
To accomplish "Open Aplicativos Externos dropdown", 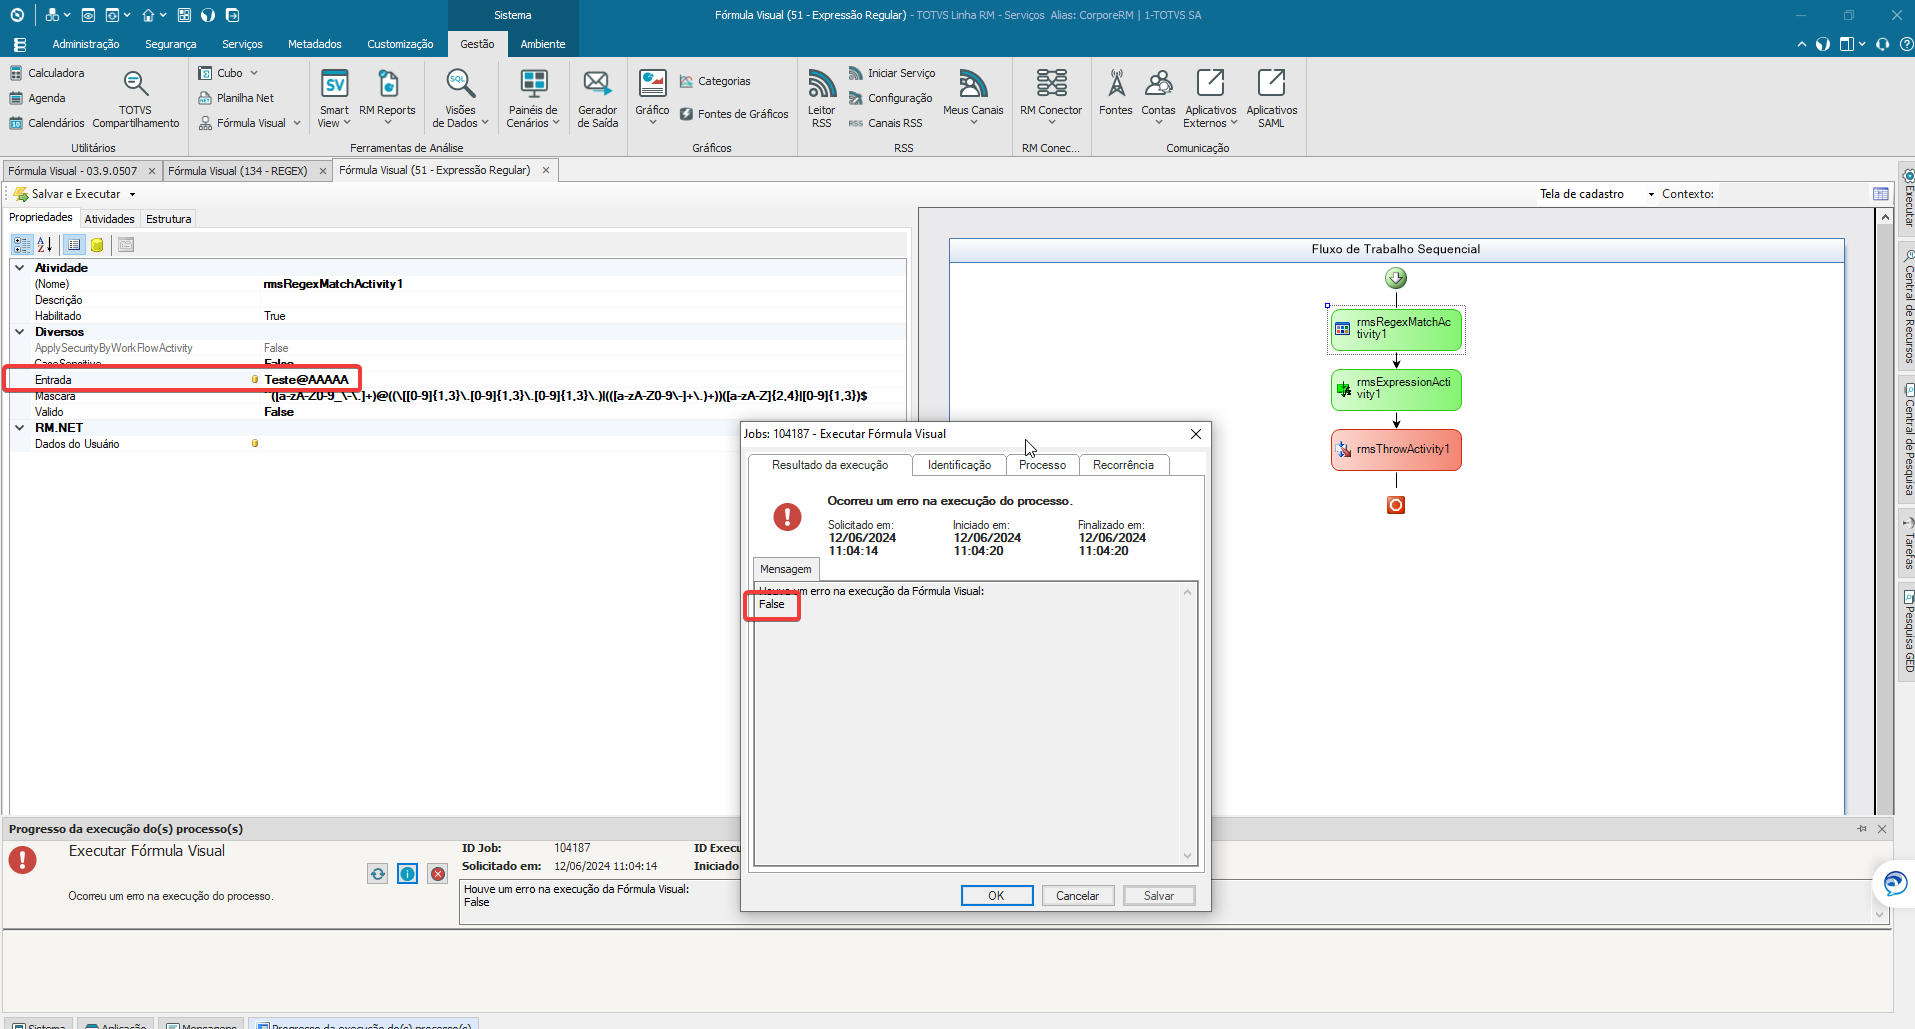I will 1210,99.
